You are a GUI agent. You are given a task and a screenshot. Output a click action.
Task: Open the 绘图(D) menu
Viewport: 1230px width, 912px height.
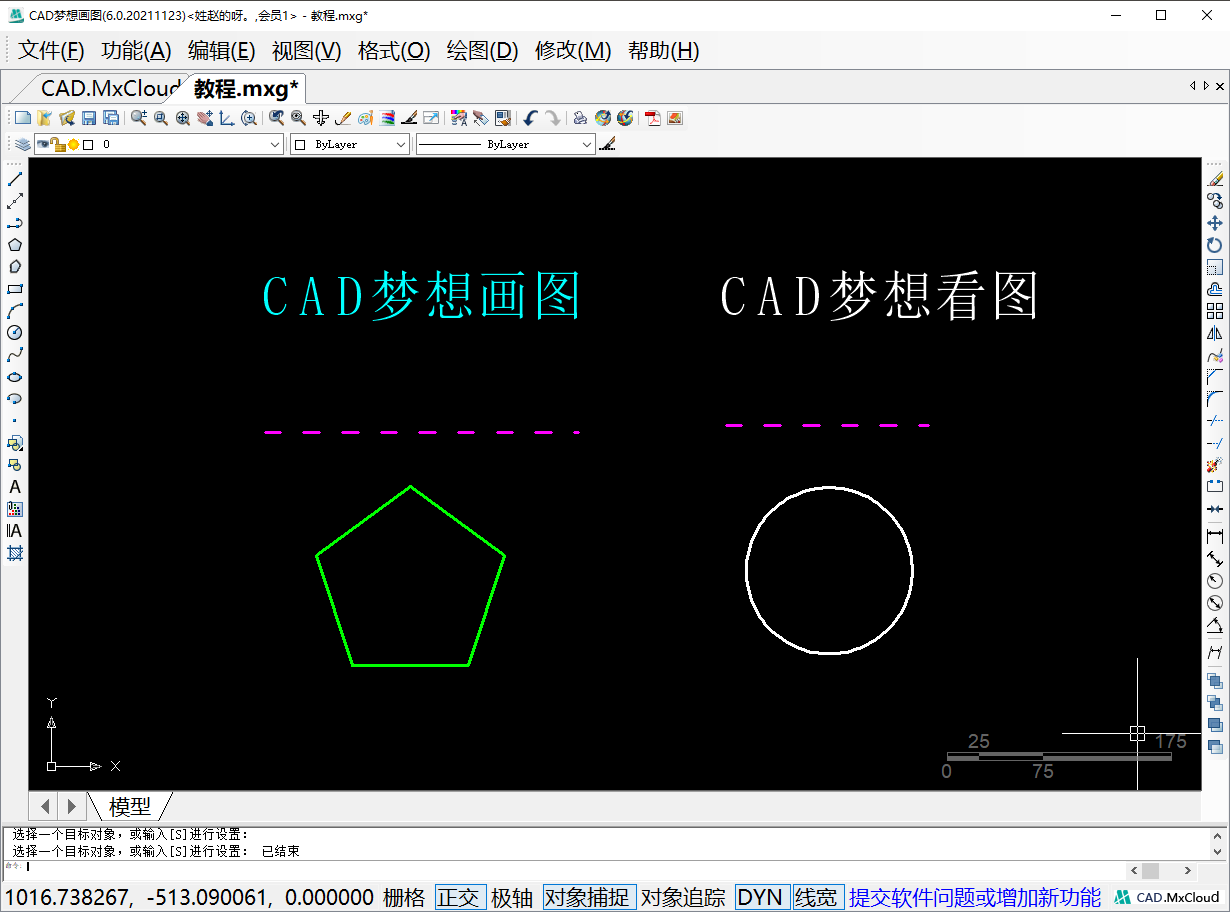(483, 51)
